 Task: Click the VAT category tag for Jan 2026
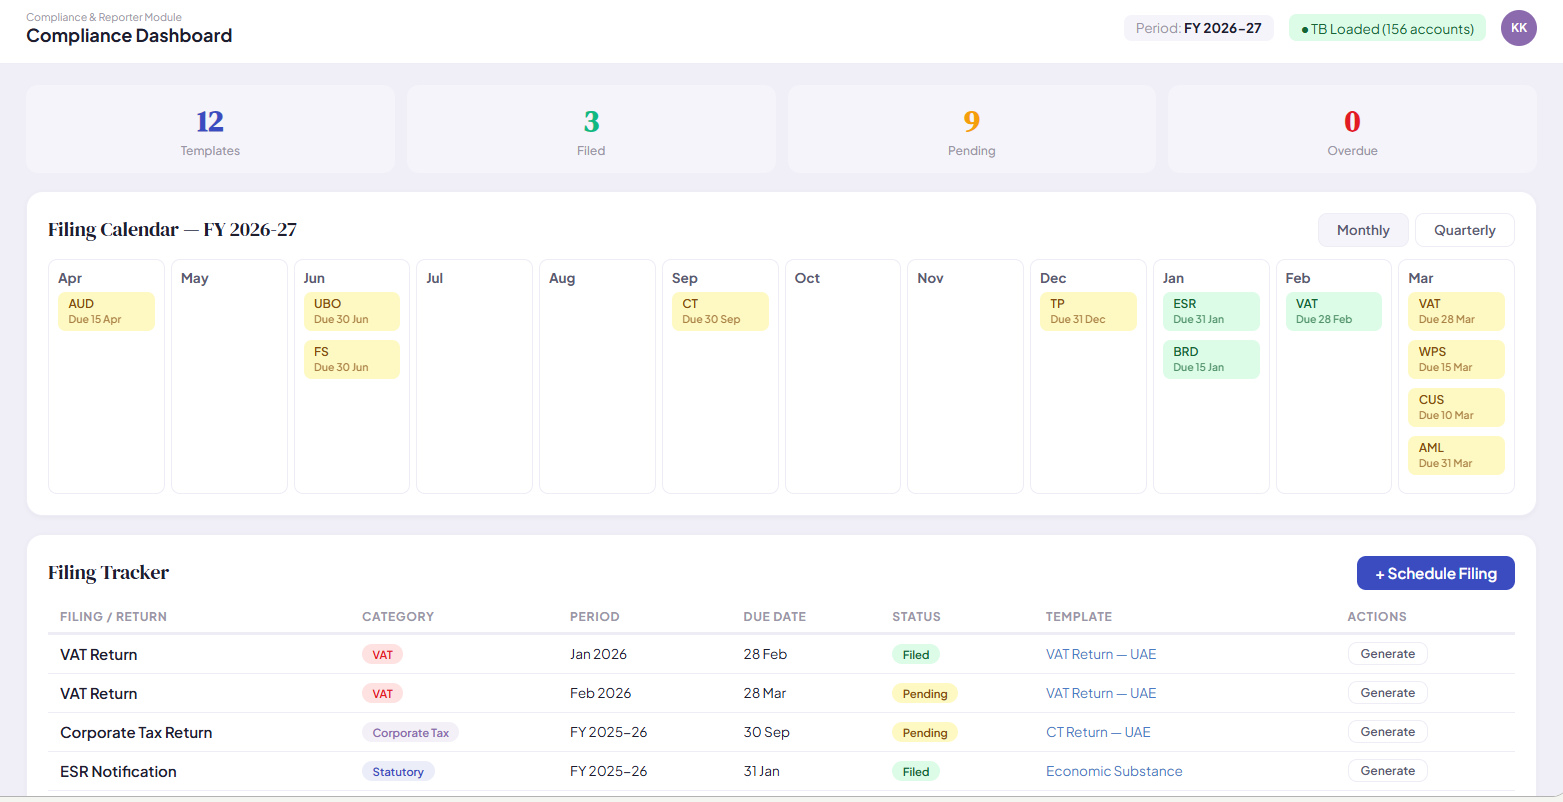[383, 655]
